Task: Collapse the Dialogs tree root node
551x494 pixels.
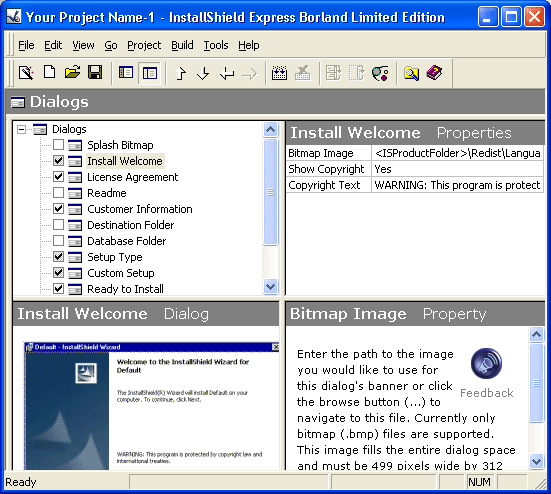Action: 21,129
